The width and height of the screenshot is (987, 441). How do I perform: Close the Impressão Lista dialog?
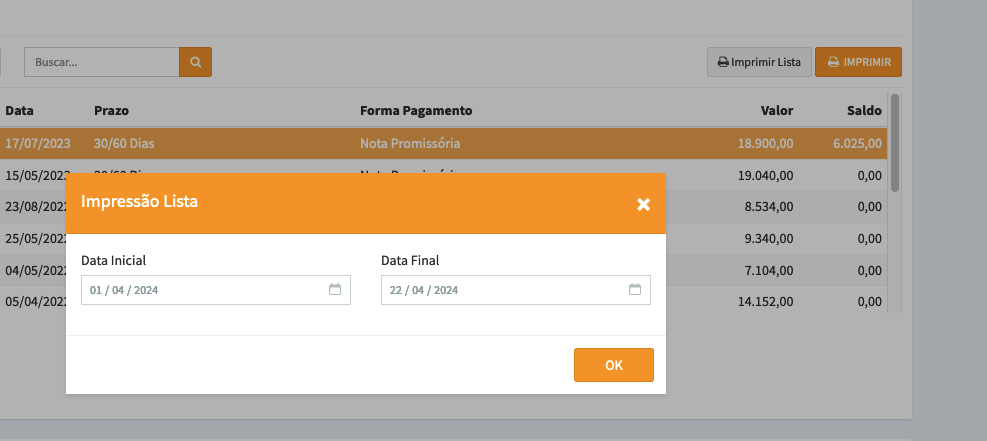tap(643, 204)
